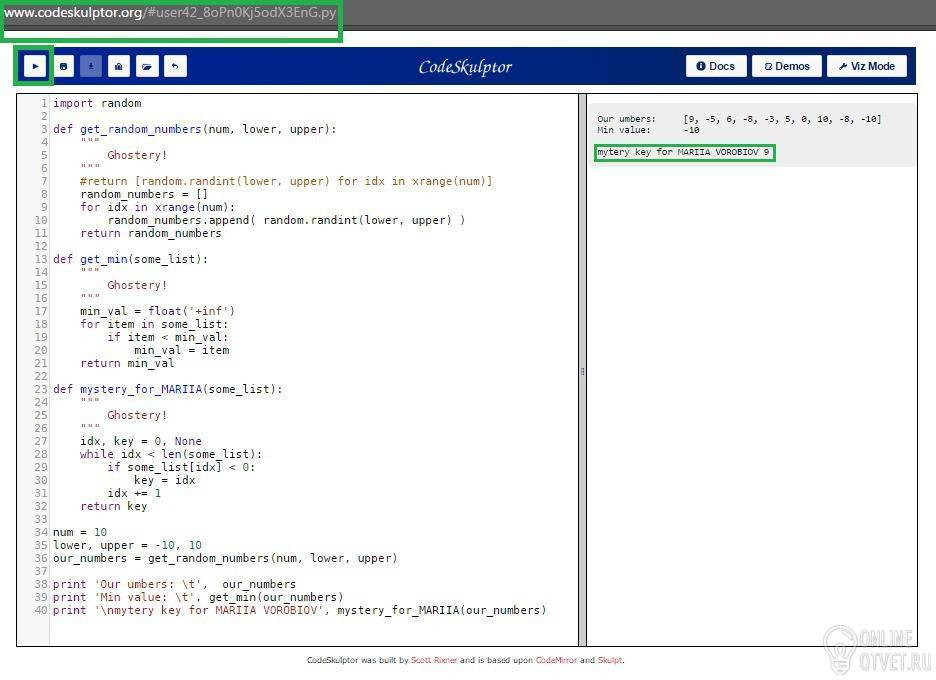
Task: Click line number 40 in gutter
Action: point(41,611)
